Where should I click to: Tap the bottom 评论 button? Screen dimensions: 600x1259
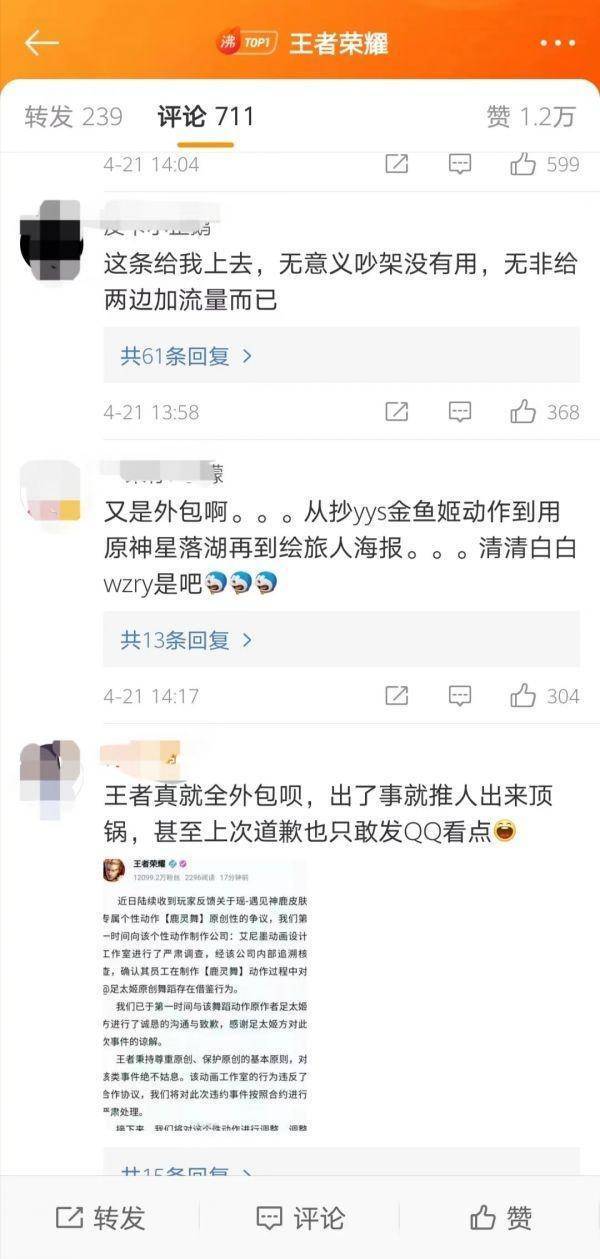(x=300, y=1217)
